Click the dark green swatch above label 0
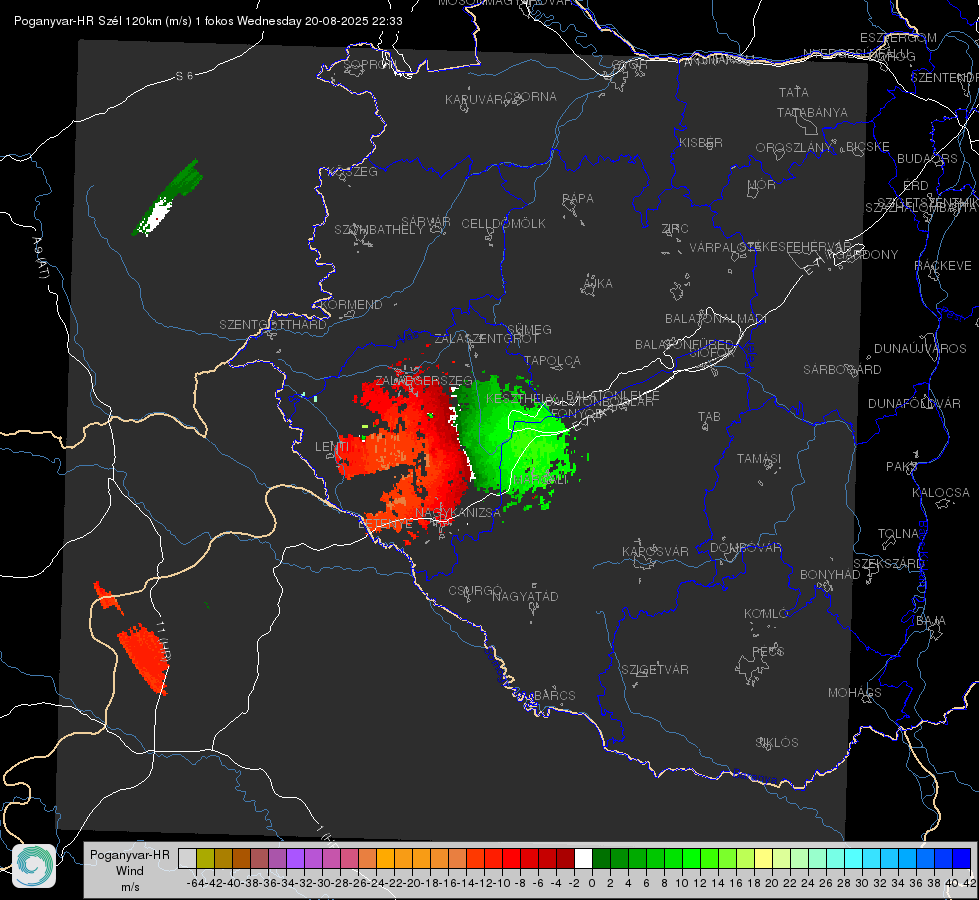 pos(601,858)
